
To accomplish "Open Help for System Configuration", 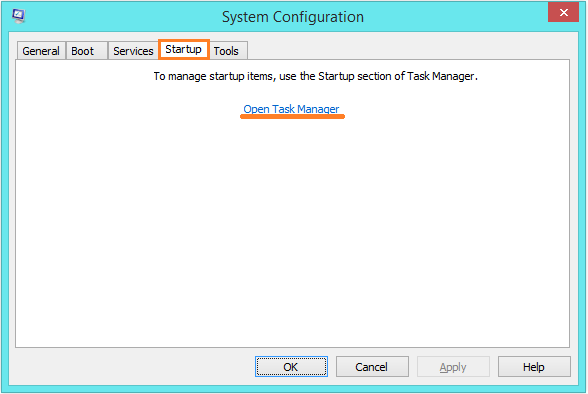I will pyautogui.click(x=534, y=367).
